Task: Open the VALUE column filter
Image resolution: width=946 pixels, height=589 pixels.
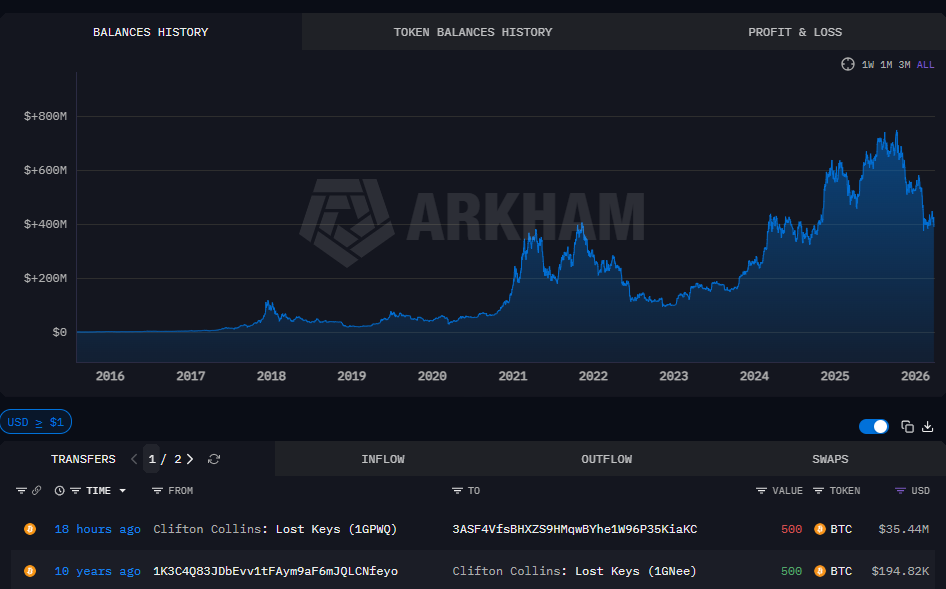Action: pyautogui.click(x=761, y=491)
